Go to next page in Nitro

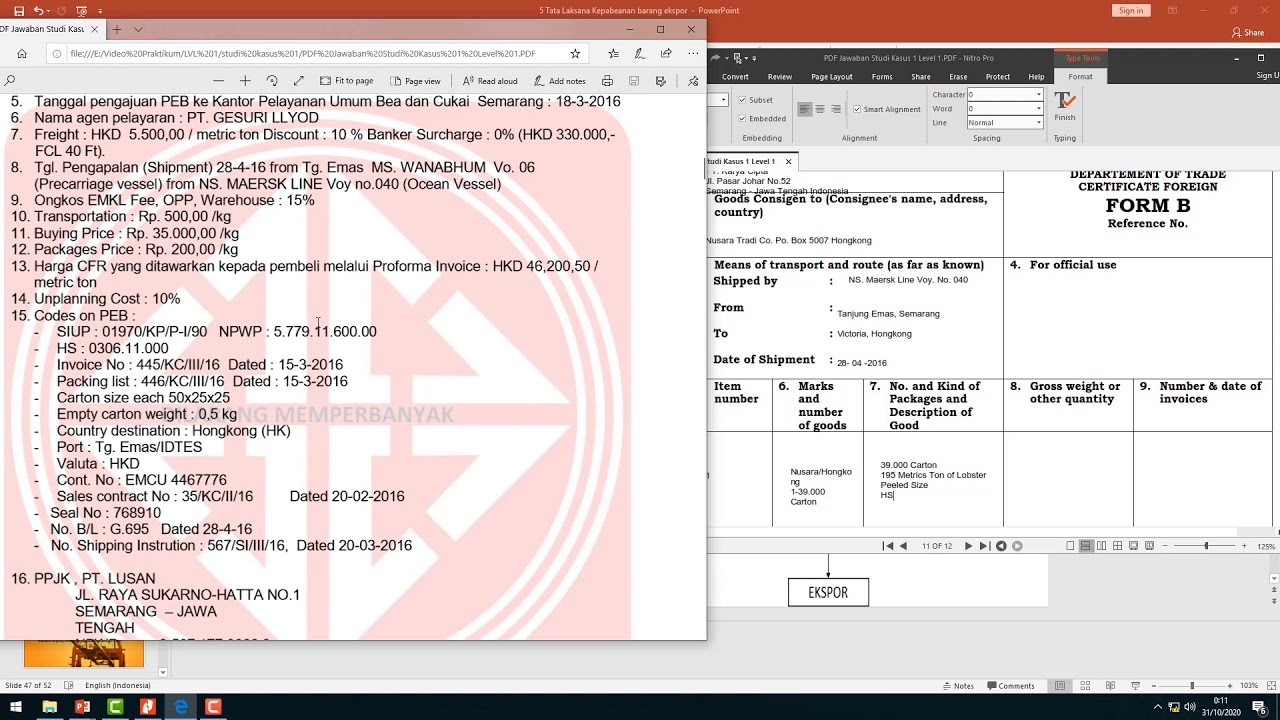pos(968,546)
